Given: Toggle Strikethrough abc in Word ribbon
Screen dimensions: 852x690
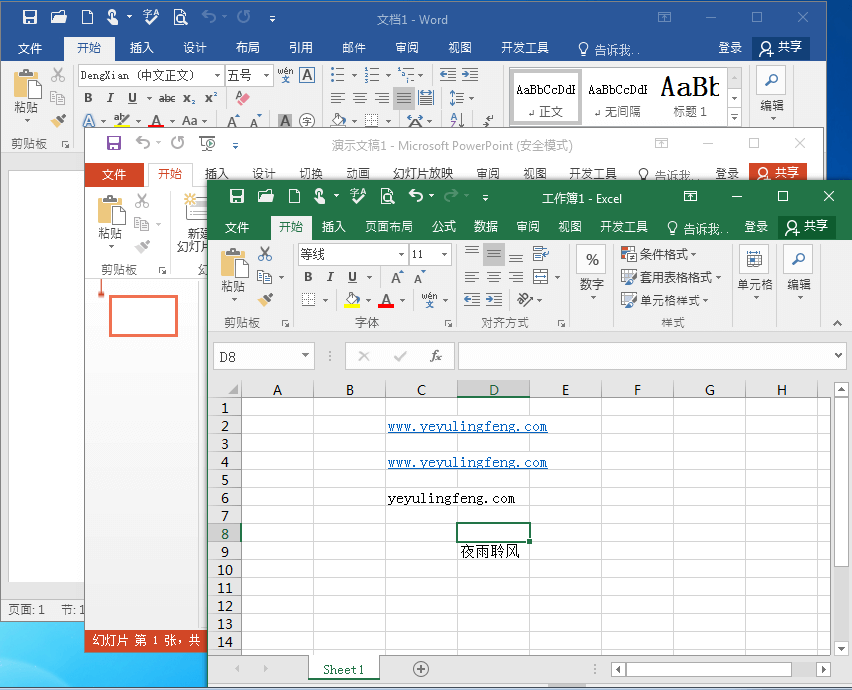Looking at the screenshot, I should pos(167,98).
